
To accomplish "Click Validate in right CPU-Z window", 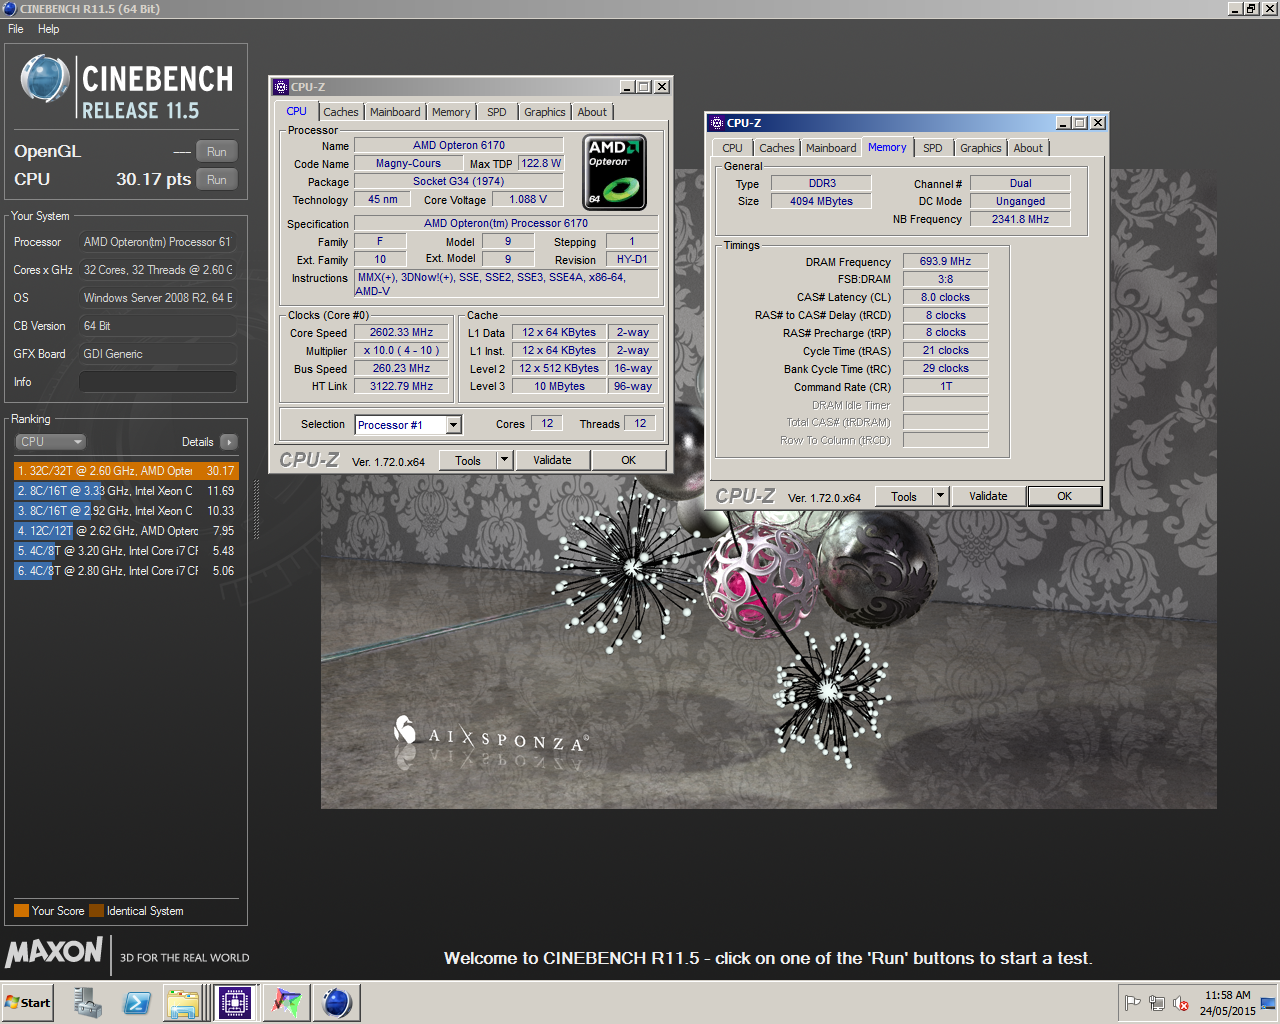I will pyautogui.click(x=988, y=496).
